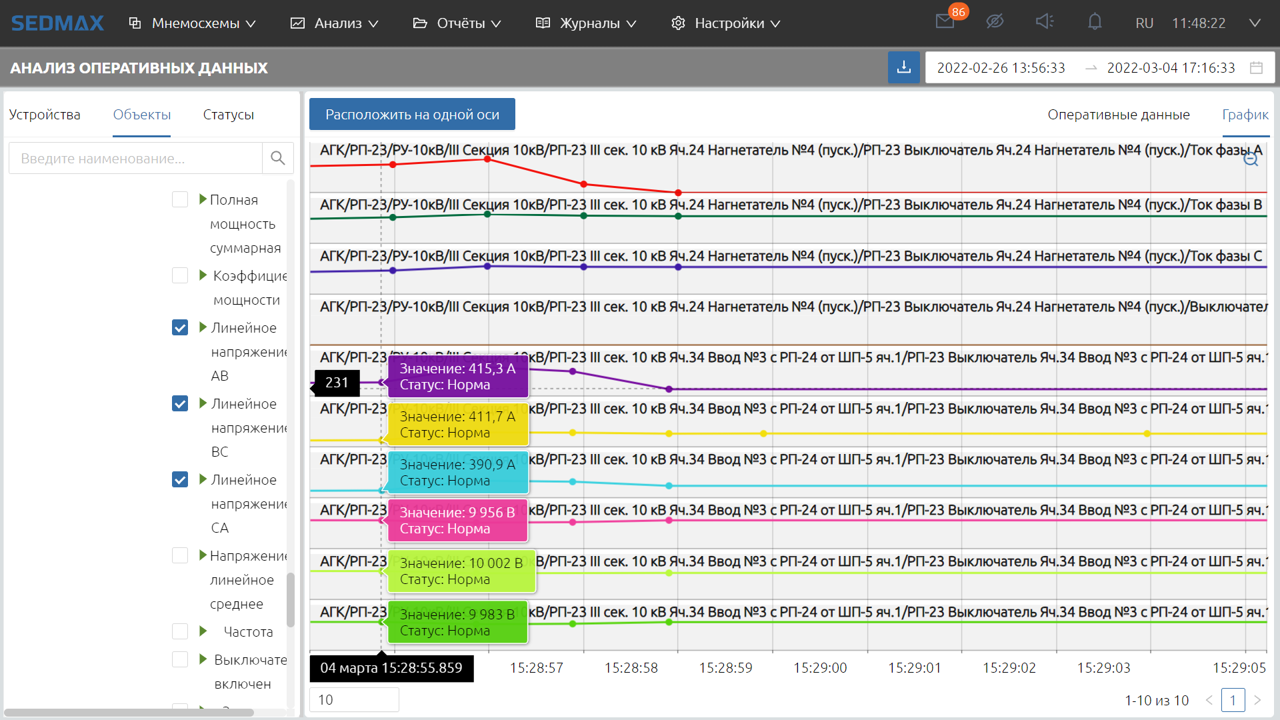The image size is (1280, 720).
Task: Click the Расположить на одной оси button
Action: 412,115
